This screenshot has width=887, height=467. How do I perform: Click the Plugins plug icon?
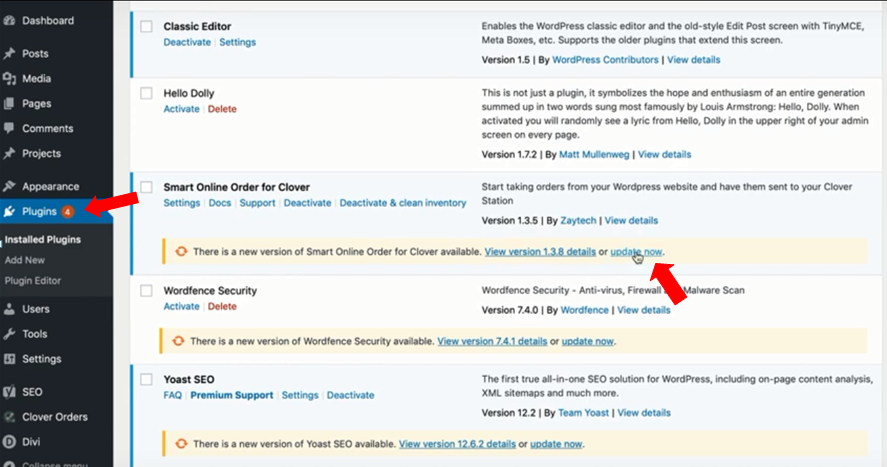click(9, 211)
